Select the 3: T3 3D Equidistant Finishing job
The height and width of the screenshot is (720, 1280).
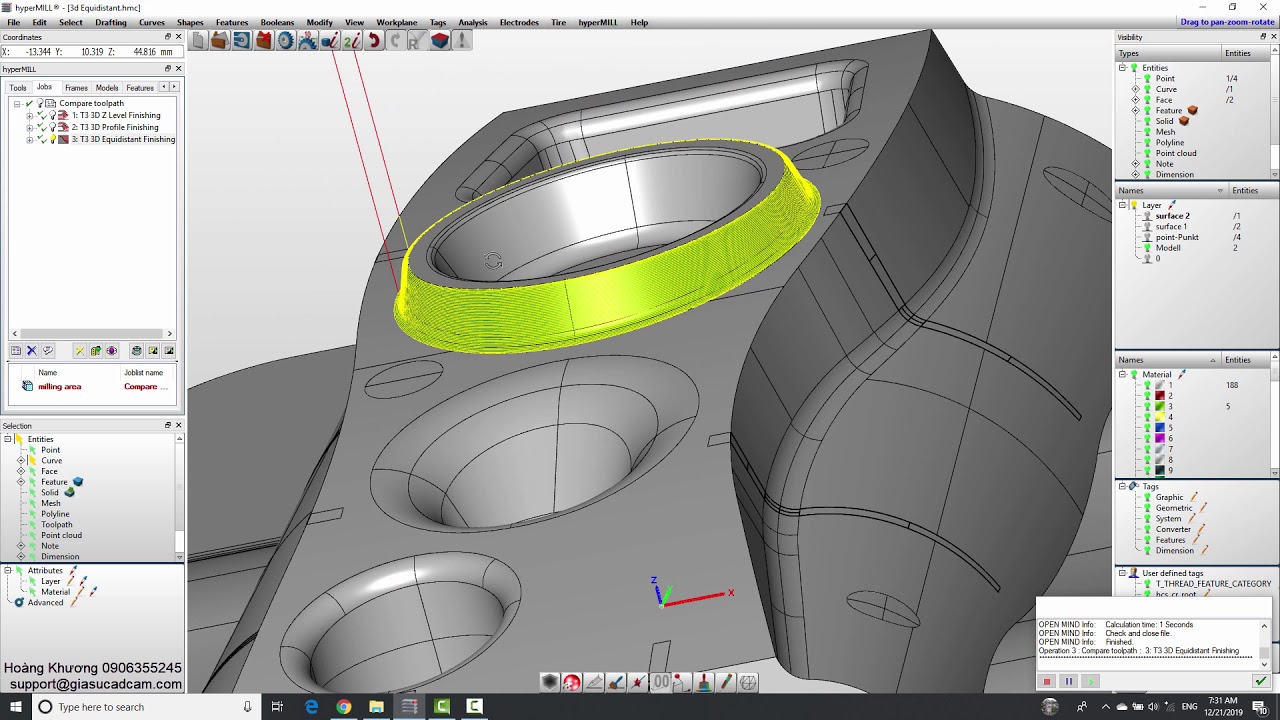[x=123, y=139]
